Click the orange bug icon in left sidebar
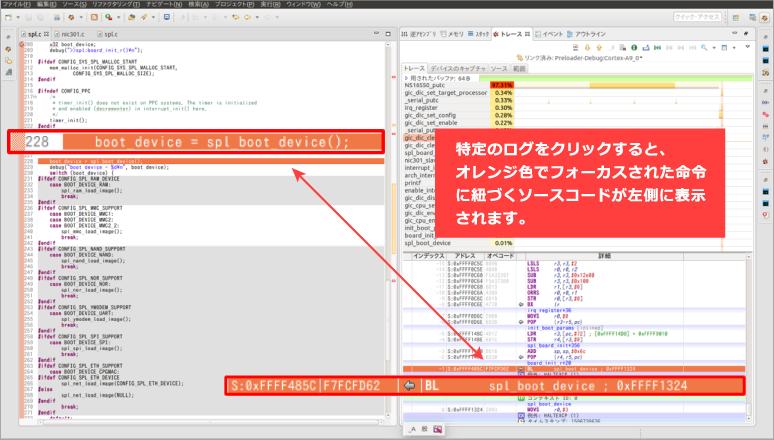Viewport: 774px width, 440px height. pos(8,49)
